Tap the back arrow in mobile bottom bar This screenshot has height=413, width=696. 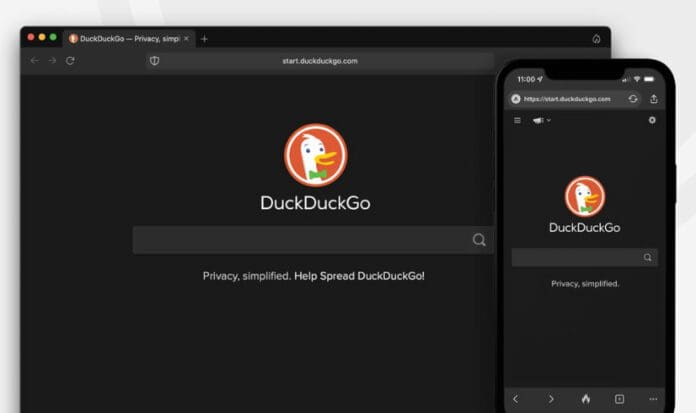point(516,399)
